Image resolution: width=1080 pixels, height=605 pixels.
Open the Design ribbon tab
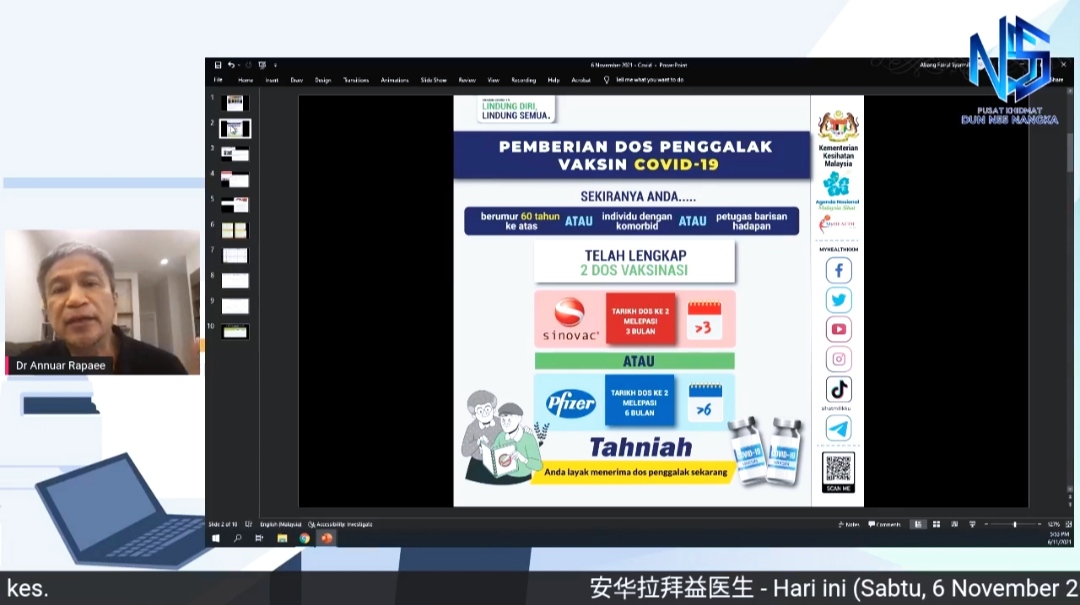tap(322, 80)
